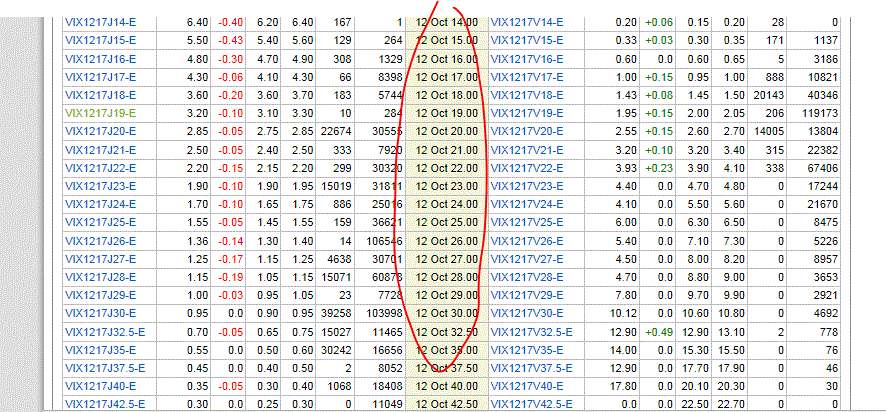Click the 39258 volume value
Viewport: 886px width, 412px height.
point(336,314)
